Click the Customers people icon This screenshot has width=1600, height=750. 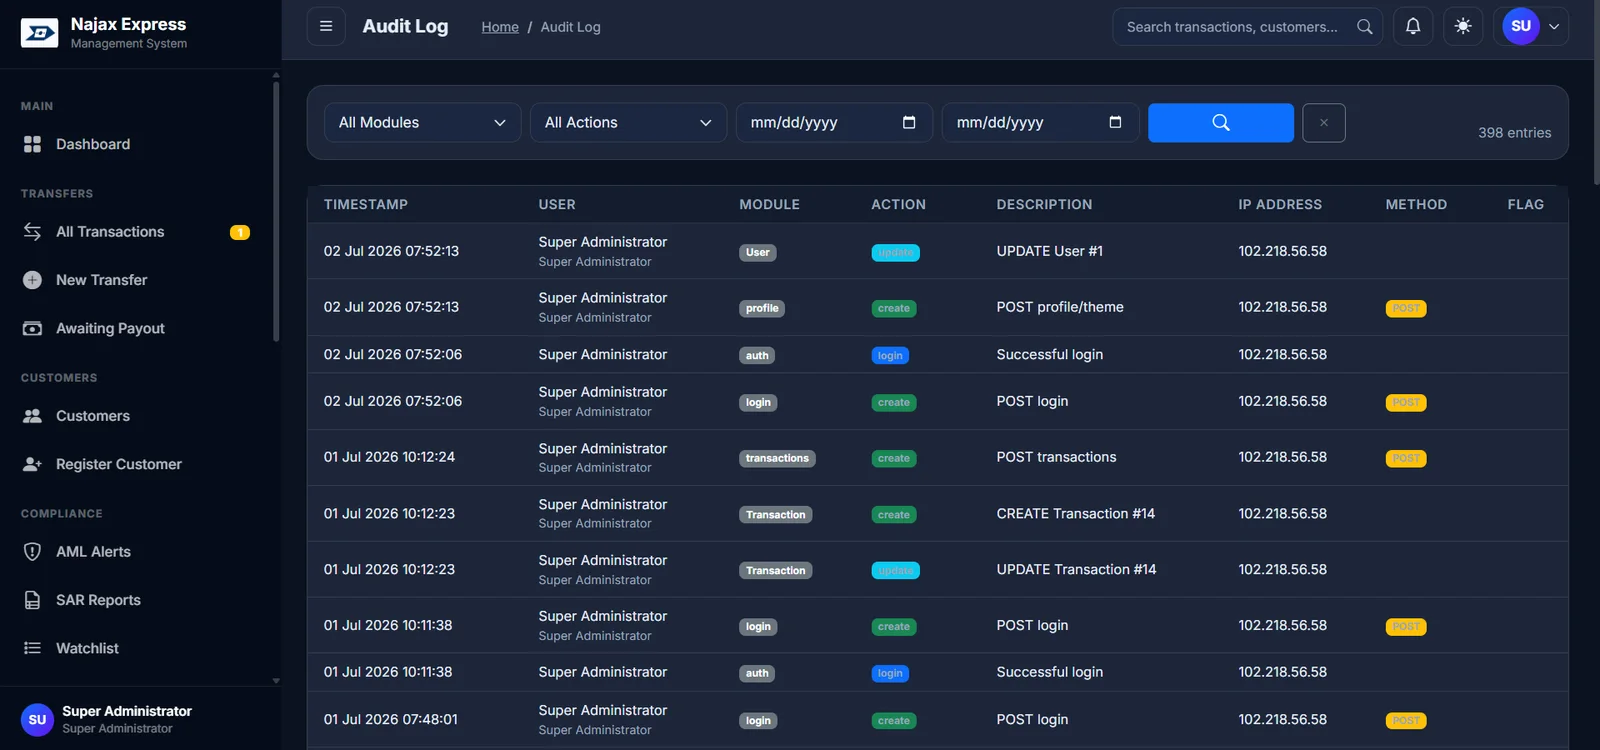coord(32,416)
